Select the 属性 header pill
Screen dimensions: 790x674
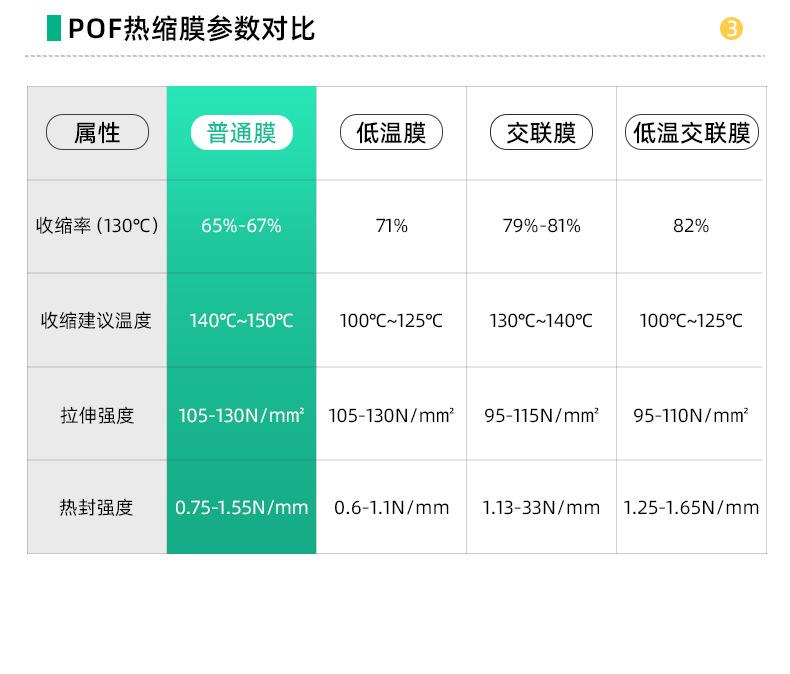point(97,133)
